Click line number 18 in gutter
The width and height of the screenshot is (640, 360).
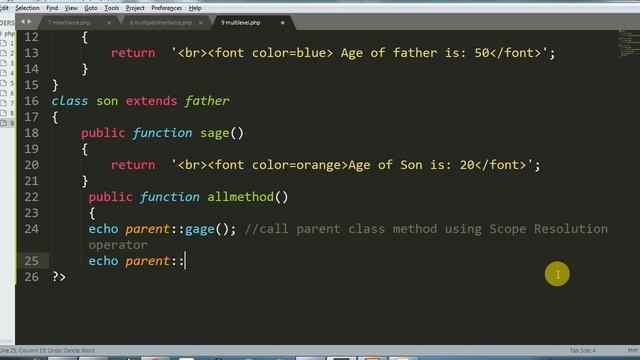point(31,133)
